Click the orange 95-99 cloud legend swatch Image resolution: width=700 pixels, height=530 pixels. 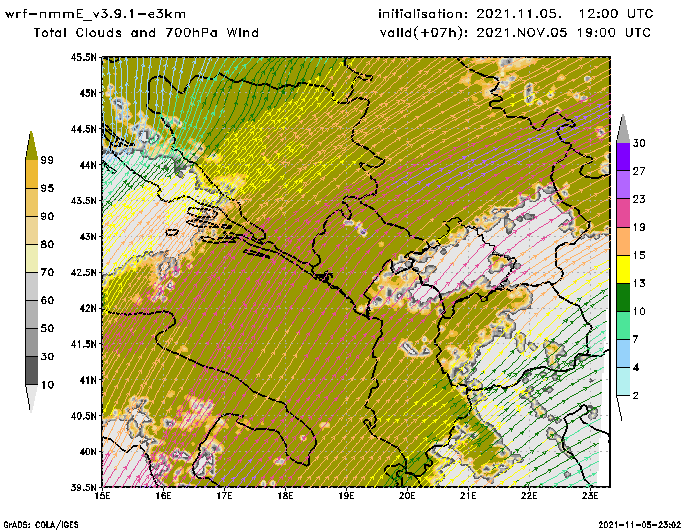(32, 175)
